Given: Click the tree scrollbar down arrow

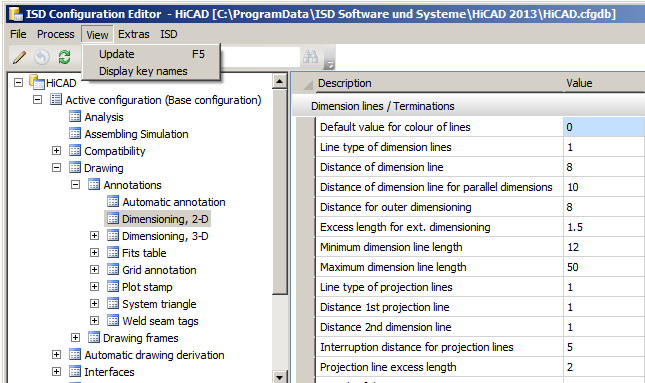Looking at the screenshot, I should (x=280, y=377).
